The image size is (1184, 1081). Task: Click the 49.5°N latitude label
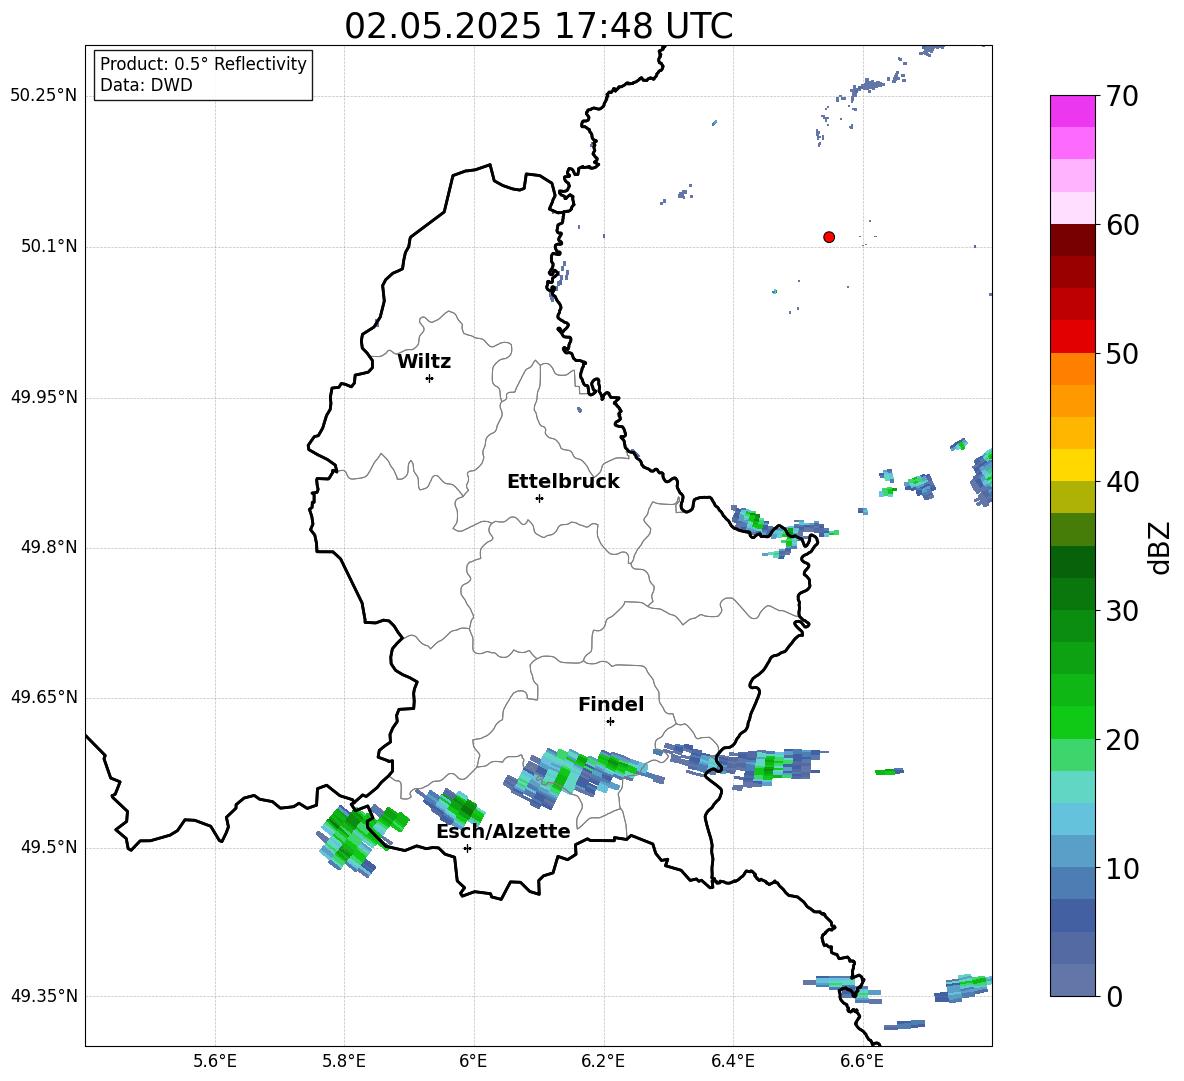tap(49, 847)
